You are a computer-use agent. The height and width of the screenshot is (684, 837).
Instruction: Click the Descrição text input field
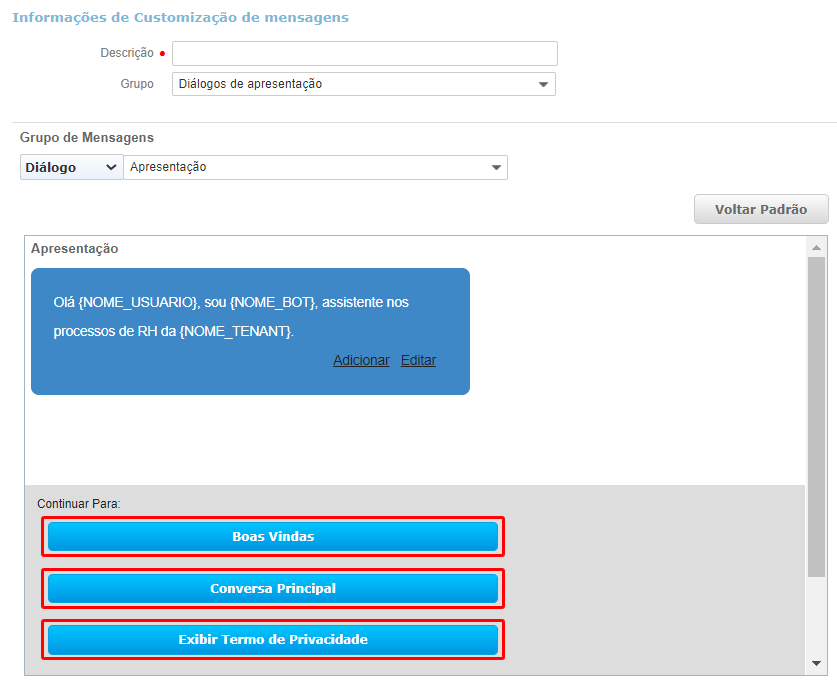[364, 53]
